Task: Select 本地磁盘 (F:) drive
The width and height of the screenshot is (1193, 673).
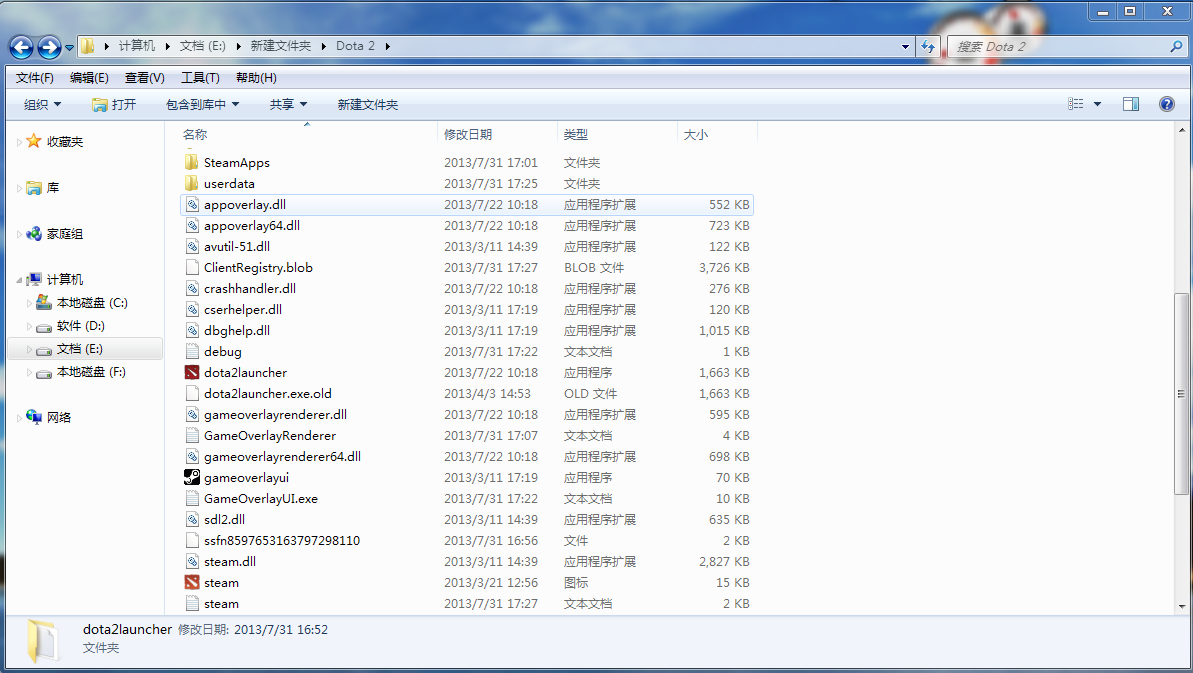Action: (x=91, y=372)
